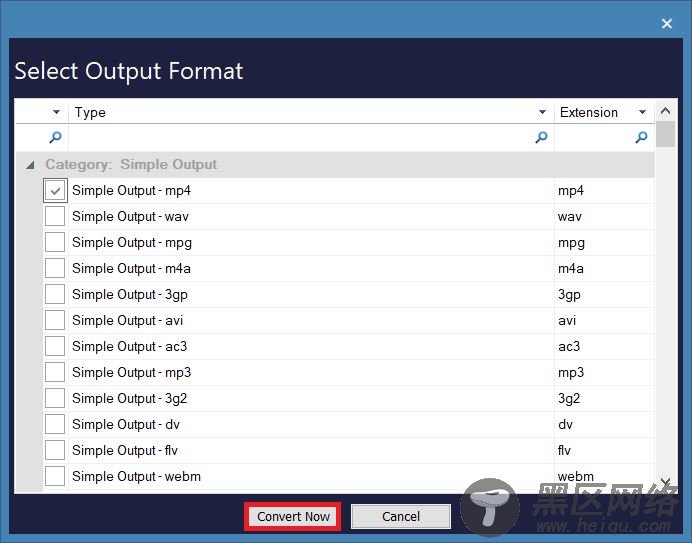Select the 'Simple Output - mpg' row text
This screenshot has width=692, height=543.
[132, 243]
